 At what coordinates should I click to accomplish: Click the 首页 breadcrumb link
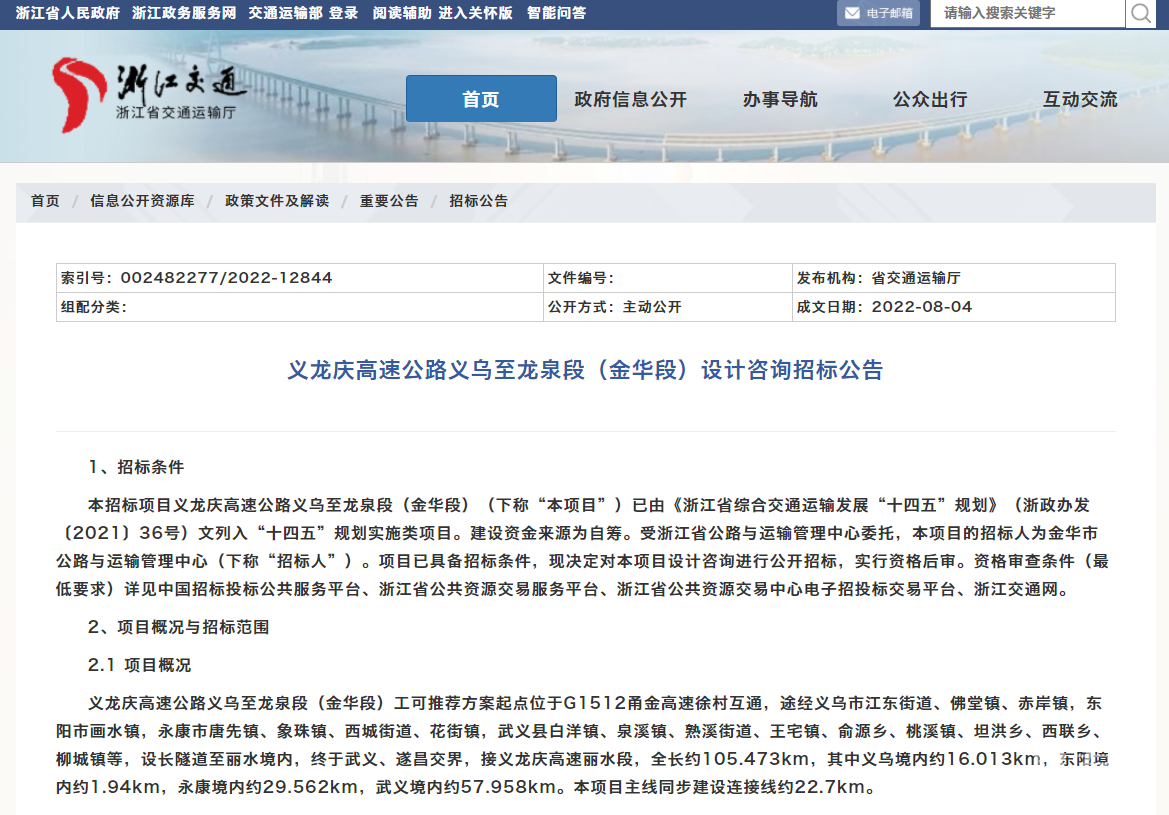[45, 201]
